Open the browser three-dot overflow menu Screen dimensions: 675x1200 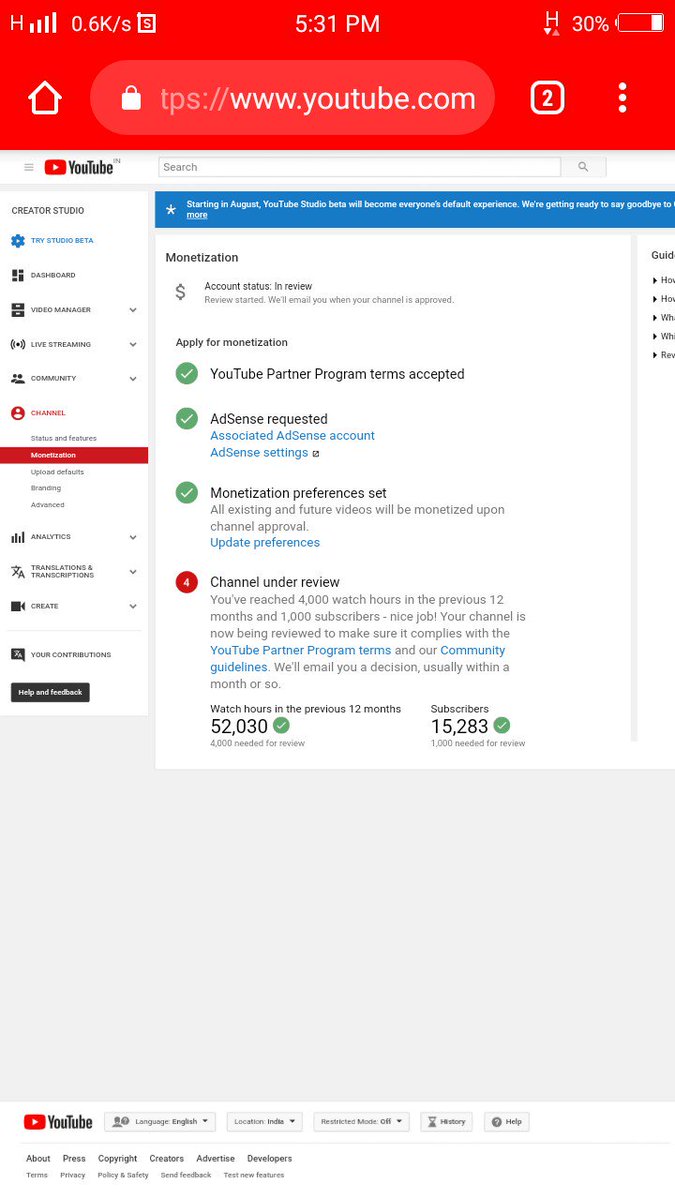tap(622, 98)
